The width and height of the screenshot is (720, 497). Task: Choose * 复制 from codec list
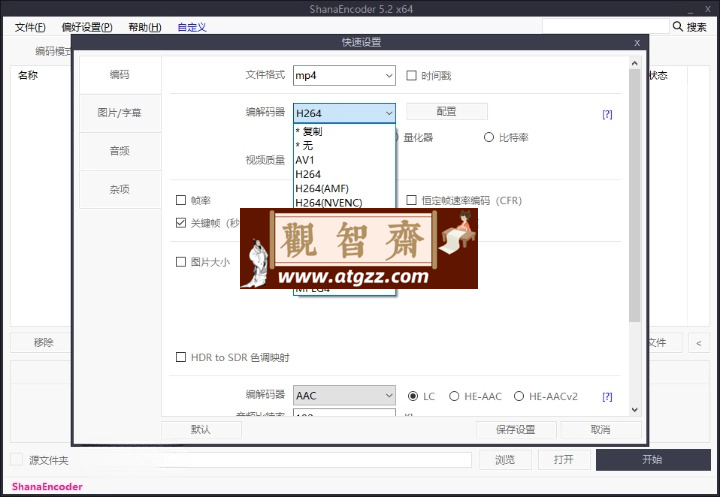[344, 131]
